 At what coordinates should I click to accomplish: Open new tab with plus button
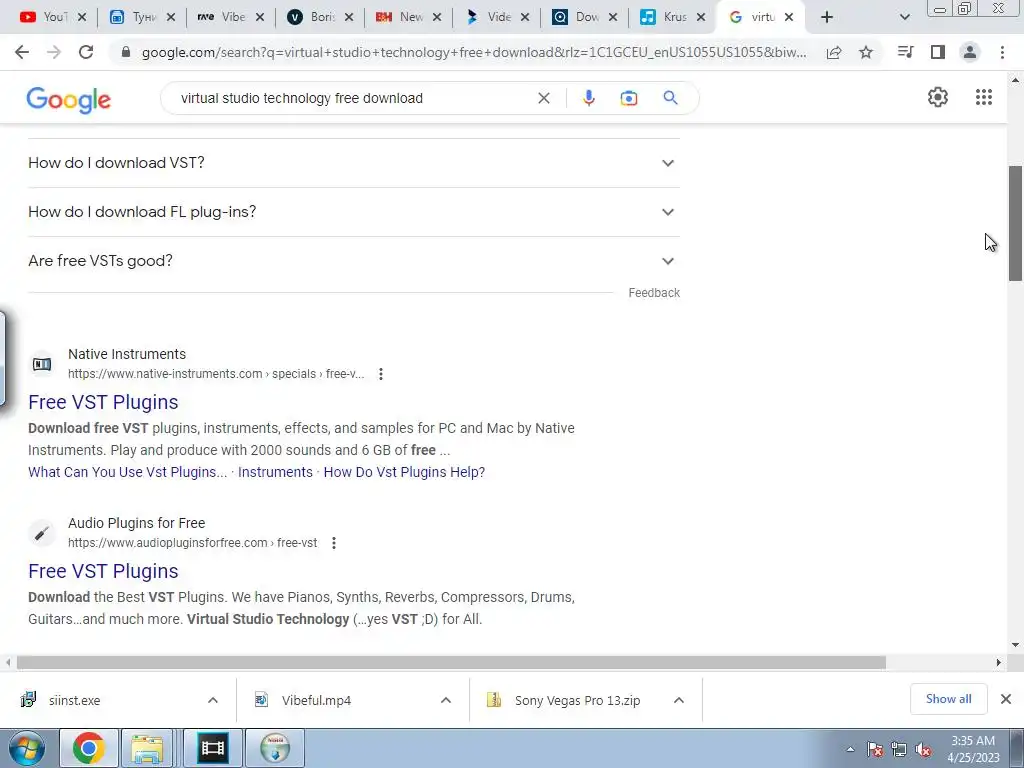[x=827, y=18]
